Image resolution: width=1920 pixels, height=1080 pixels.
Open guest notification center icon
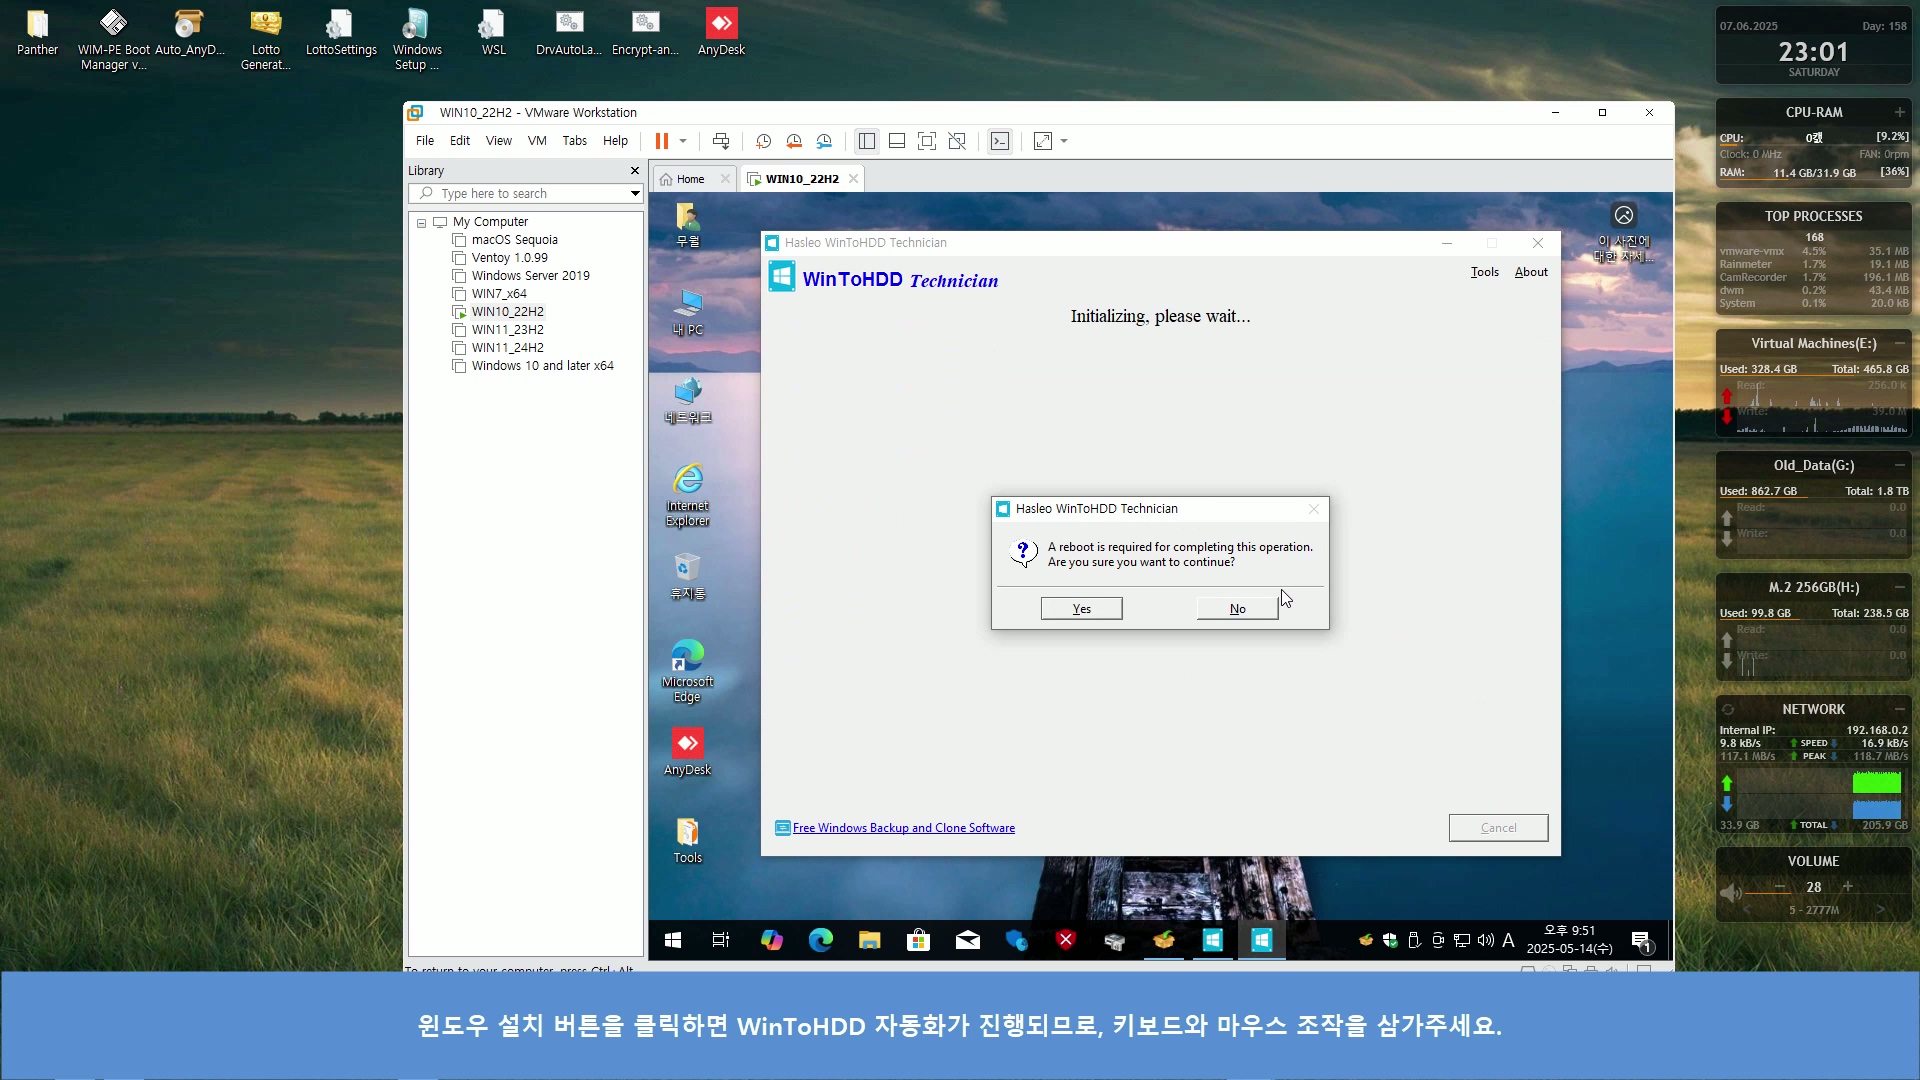pos(1641,940)
